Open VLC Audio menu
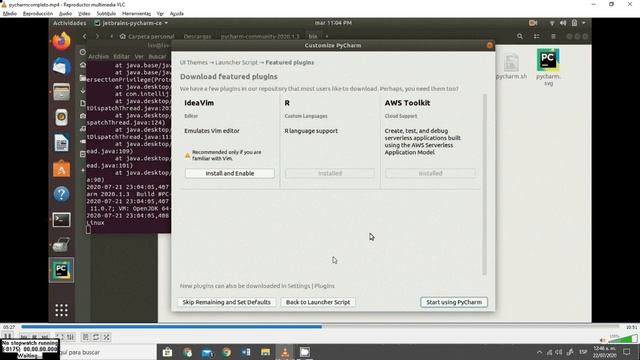This screenshot has height=360, width=640. 66,13
